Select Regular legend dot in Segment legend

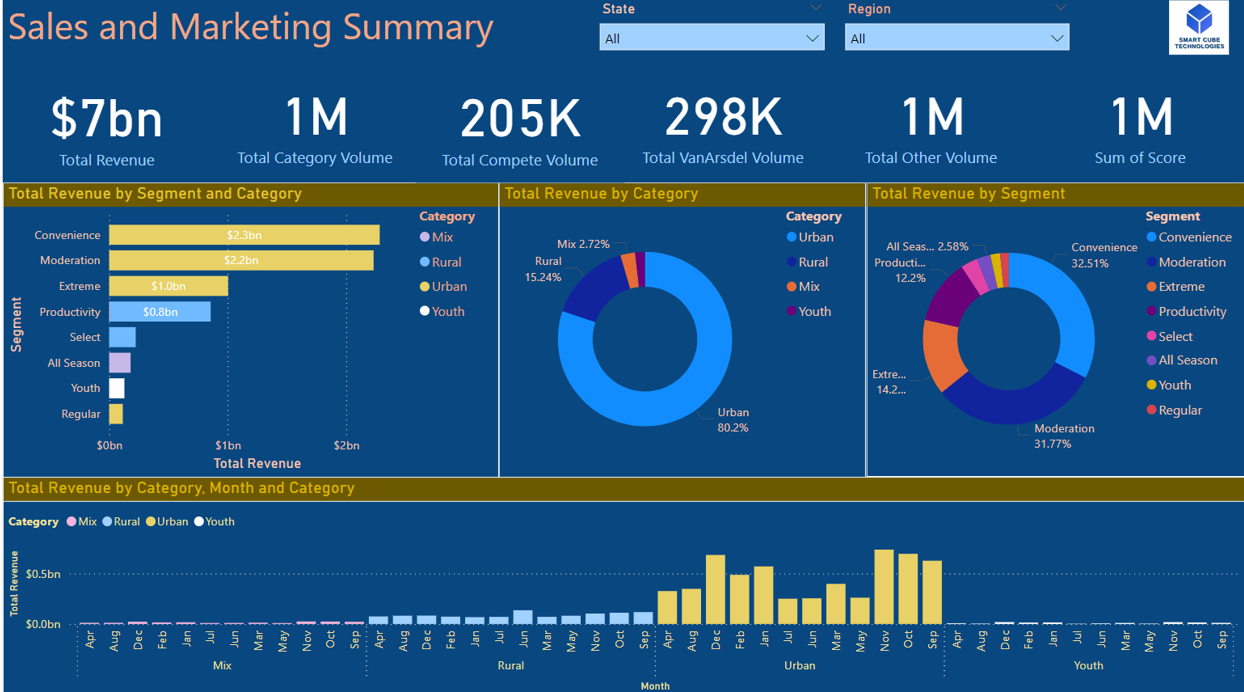coord(1152,410)
